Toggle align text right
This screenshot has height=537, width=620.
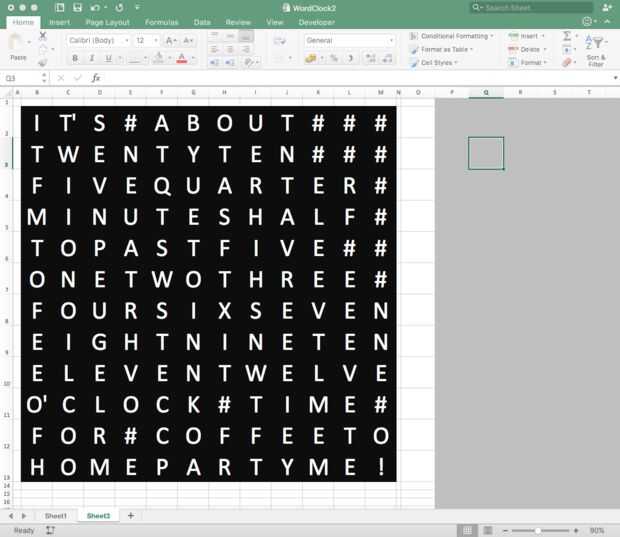246,49
